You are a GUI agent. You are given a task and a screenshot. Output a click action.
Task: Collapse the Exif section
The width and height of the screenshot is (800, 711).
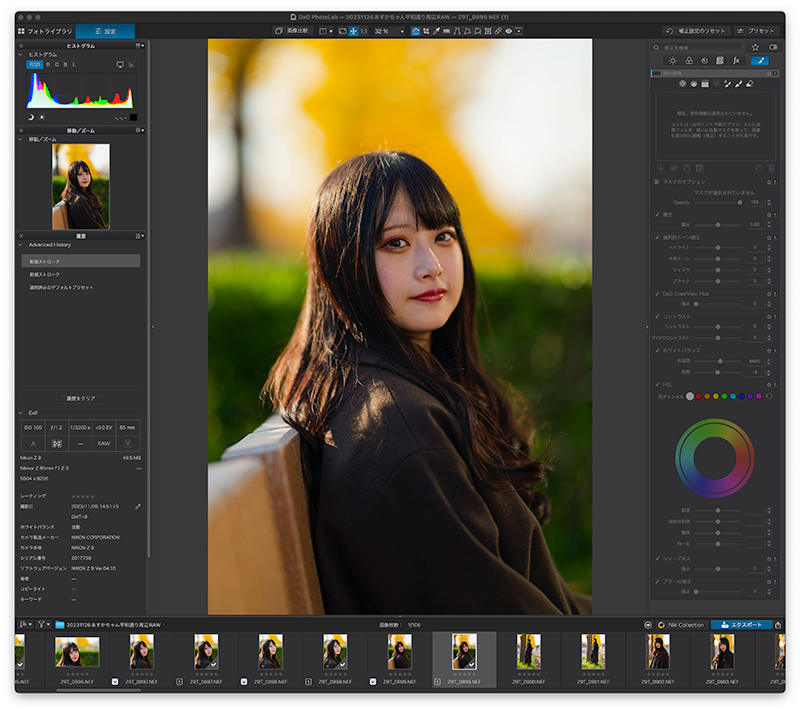click(20, 413)
